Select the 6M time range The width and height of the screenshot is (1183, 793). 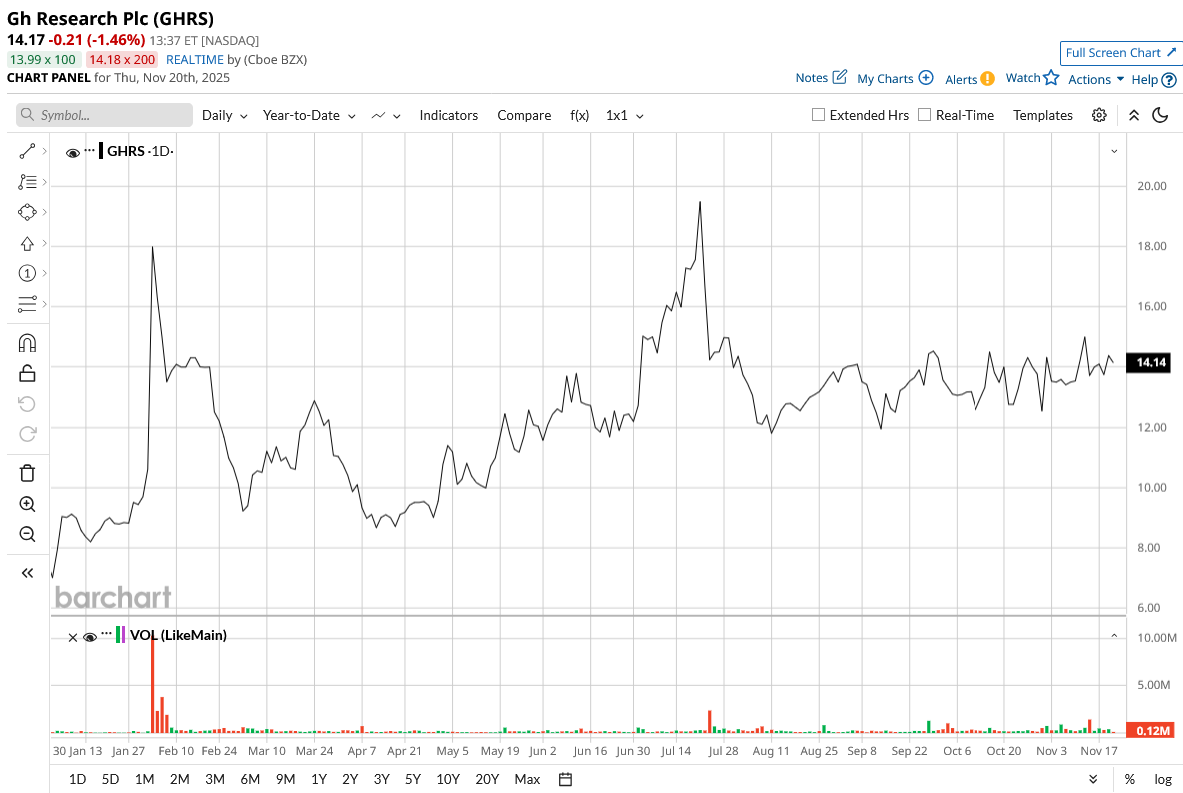coord(250,779)
